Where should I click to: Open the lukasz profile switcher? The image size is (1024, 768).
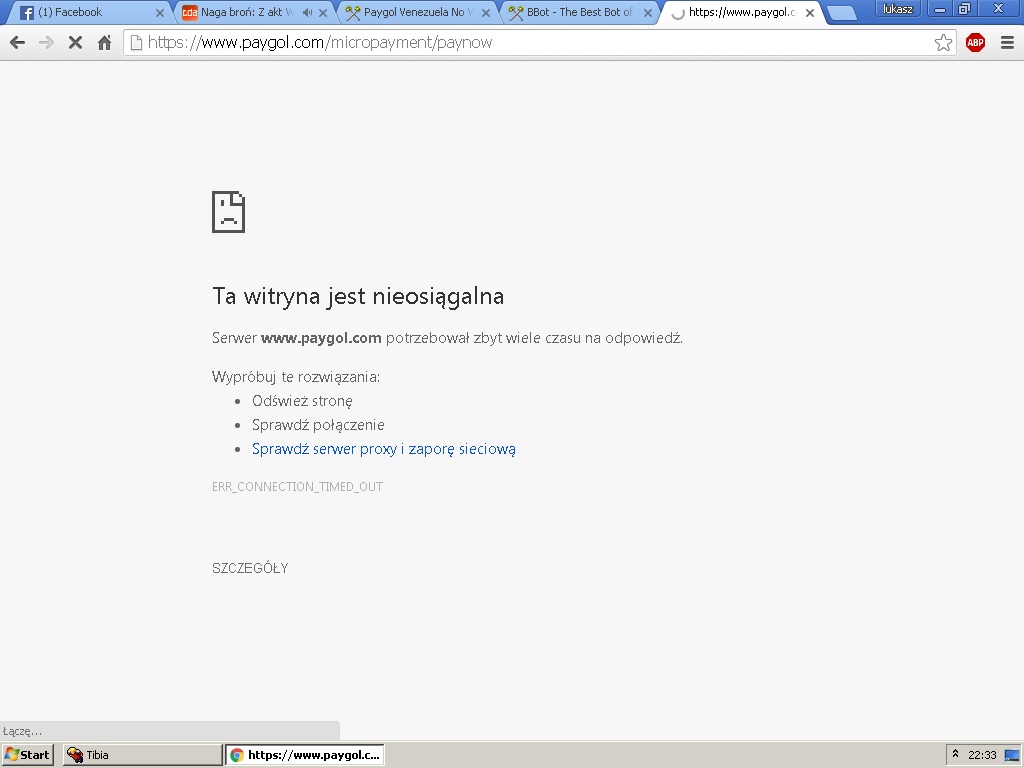click(897, 9)
